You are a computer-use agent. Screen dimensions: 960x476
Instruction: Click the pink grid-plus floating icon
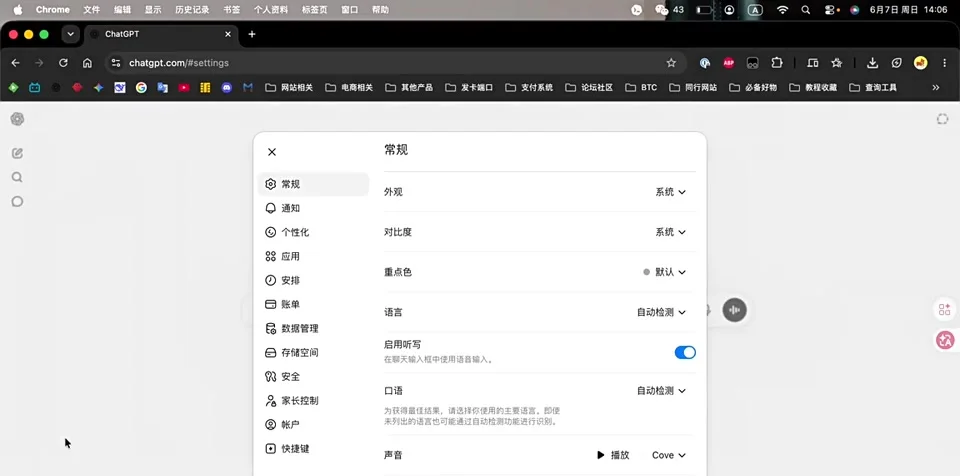point(945,309)
